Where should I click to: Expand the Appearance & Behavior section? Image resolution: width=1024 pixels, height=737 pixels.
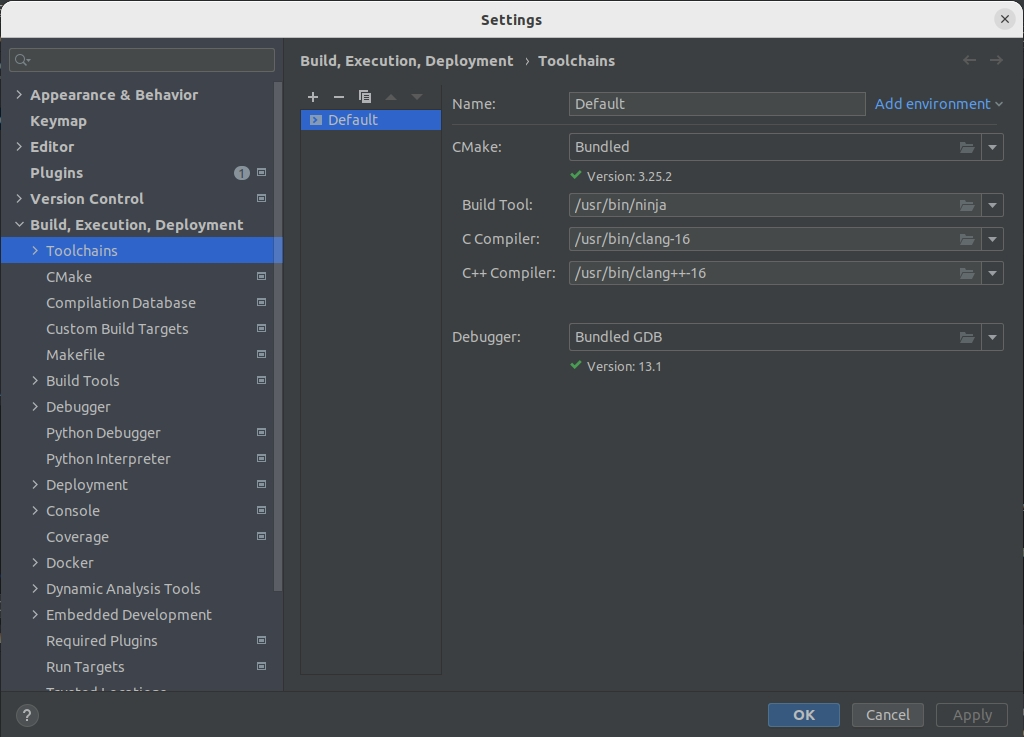click(19, 95)
